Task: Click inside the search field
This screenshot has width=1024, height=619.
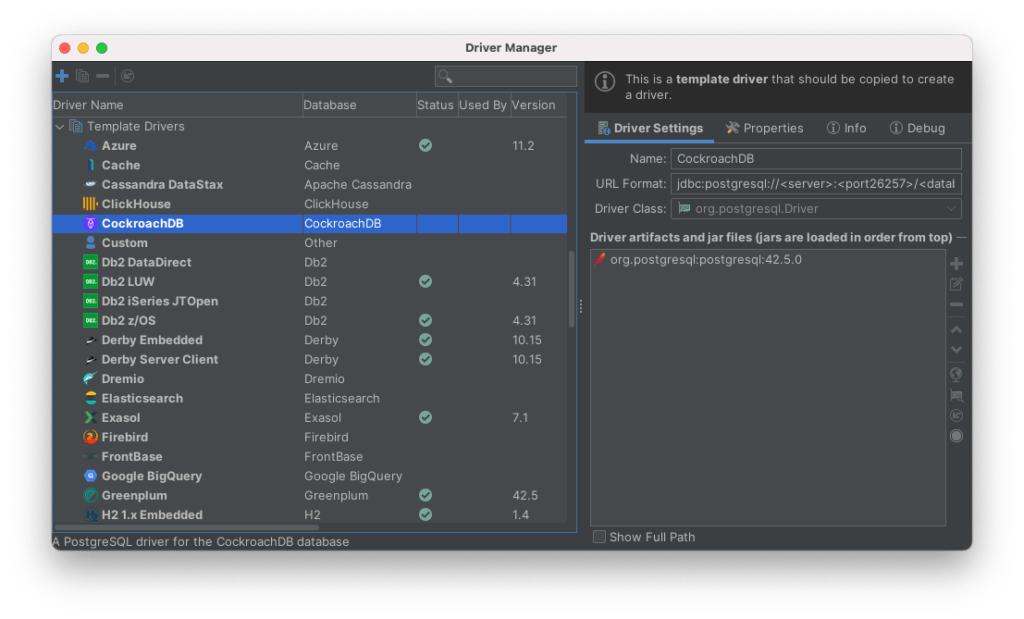Action: pos(510,75)
